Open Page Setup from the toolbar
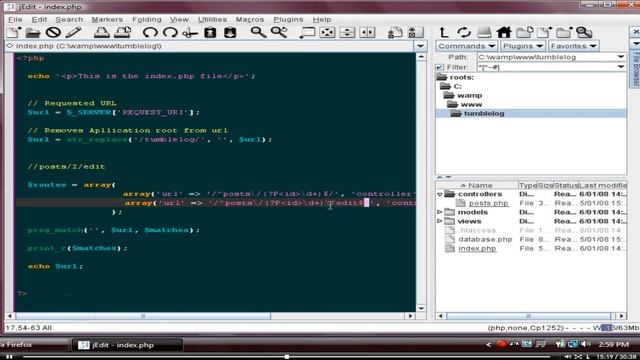 pyautogui.click(x=122, y=32)
